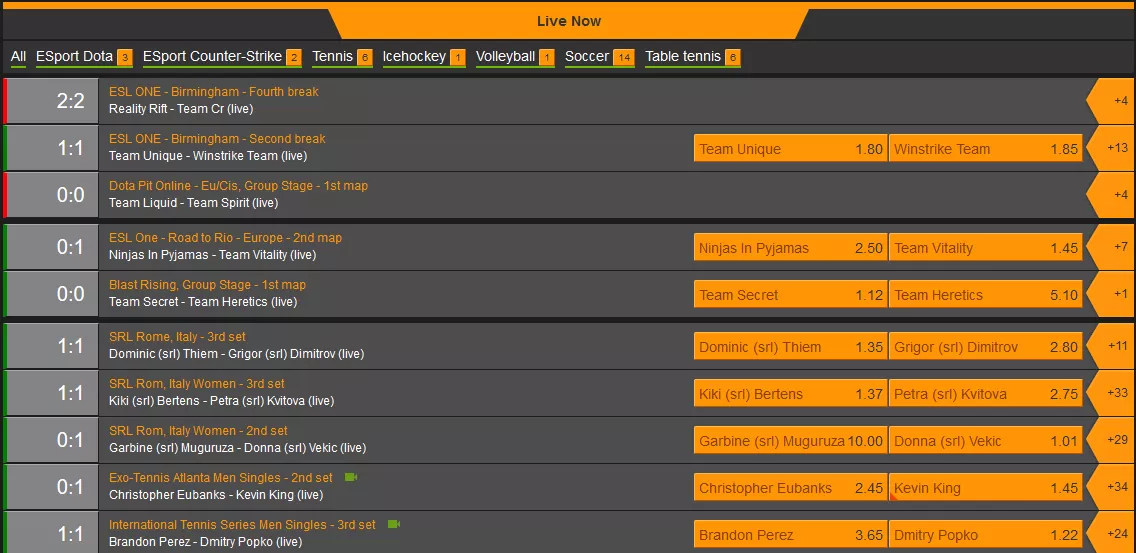Select Team Heretics at 5.10
Image resolution: width=1136 pixels, height=553 pixels.
click(x=986, y=294)
